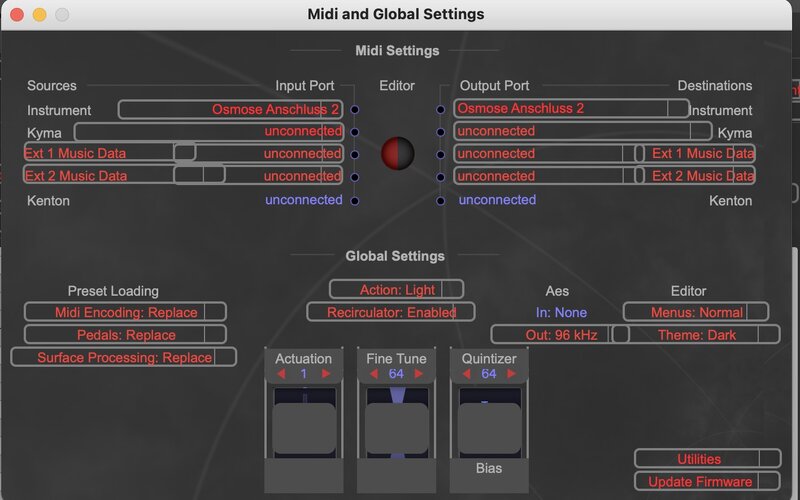Open the Kyma output port unconnected dropdown
Image resolution: width=800 pixels, height=500 pixels.
point(582,132)
